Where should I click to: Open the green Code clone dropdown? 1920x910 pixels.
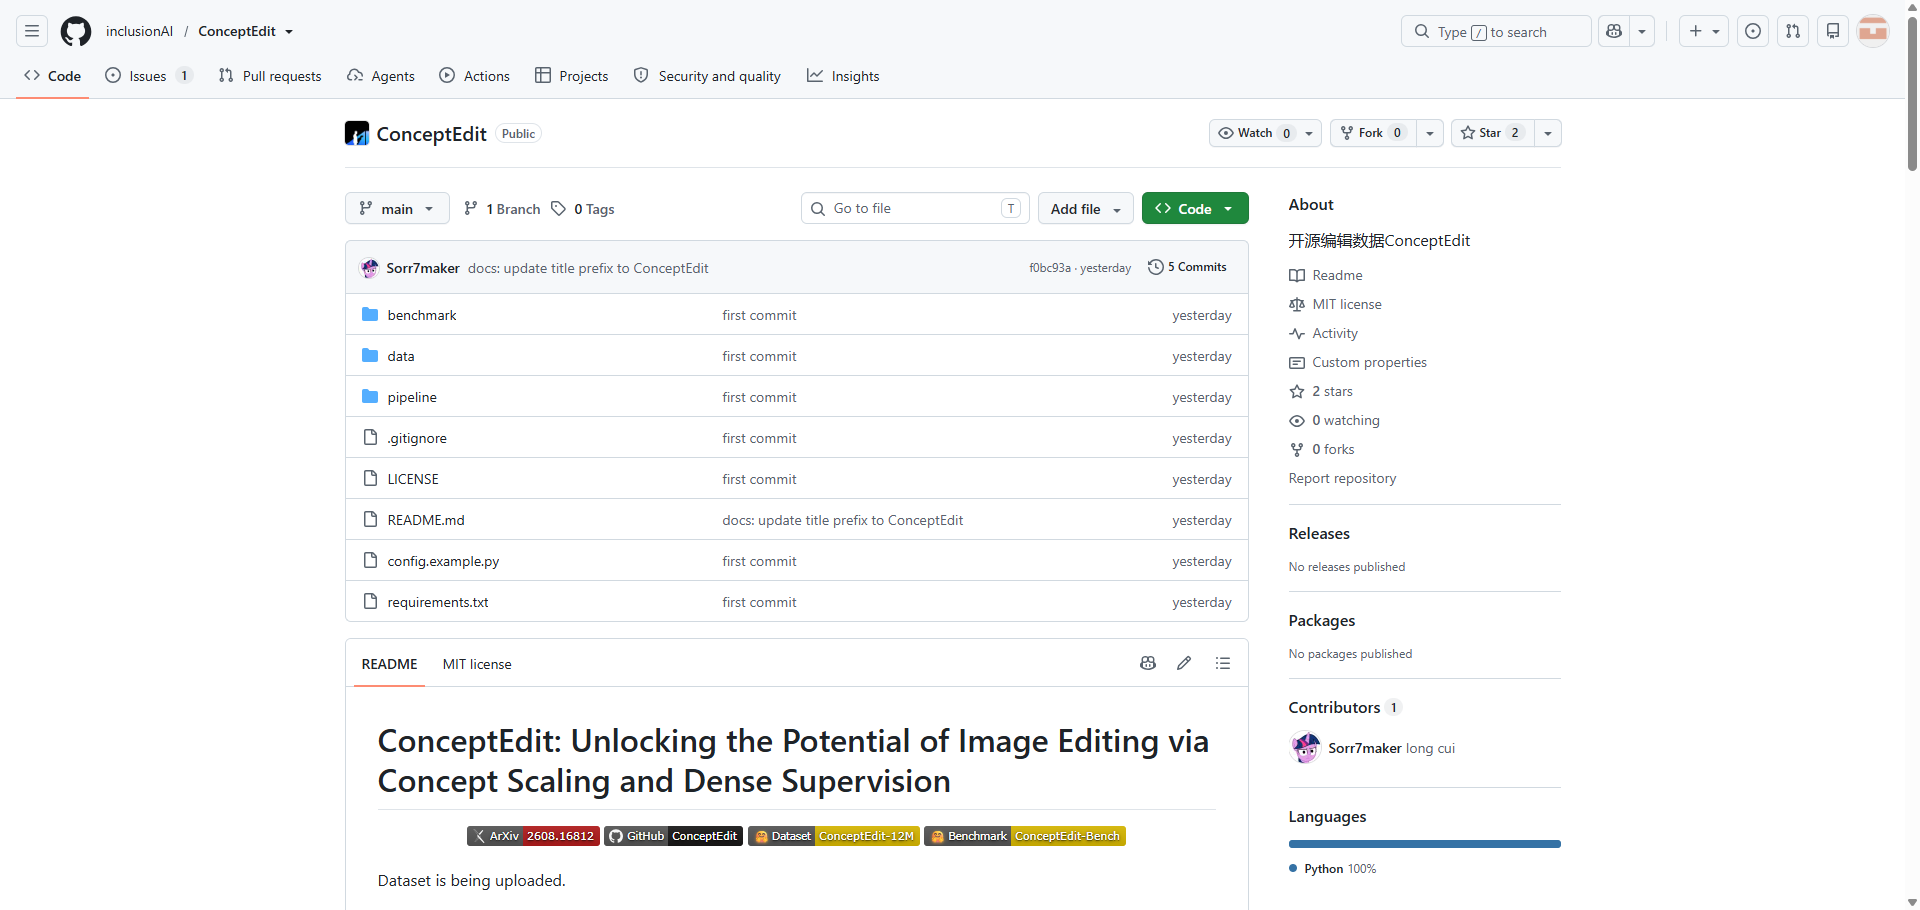point(1195,208)
